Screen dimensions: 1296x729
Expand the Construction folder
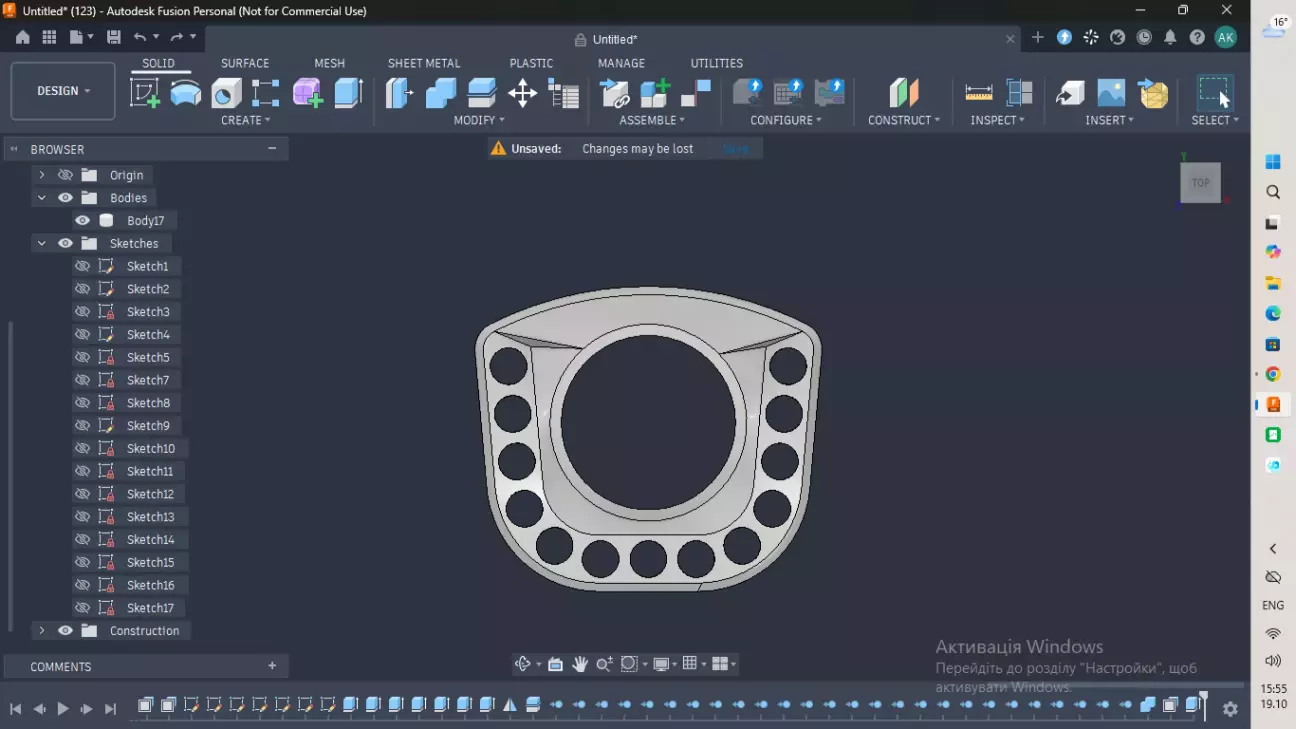pyautogui.click(x=42, y=631)
